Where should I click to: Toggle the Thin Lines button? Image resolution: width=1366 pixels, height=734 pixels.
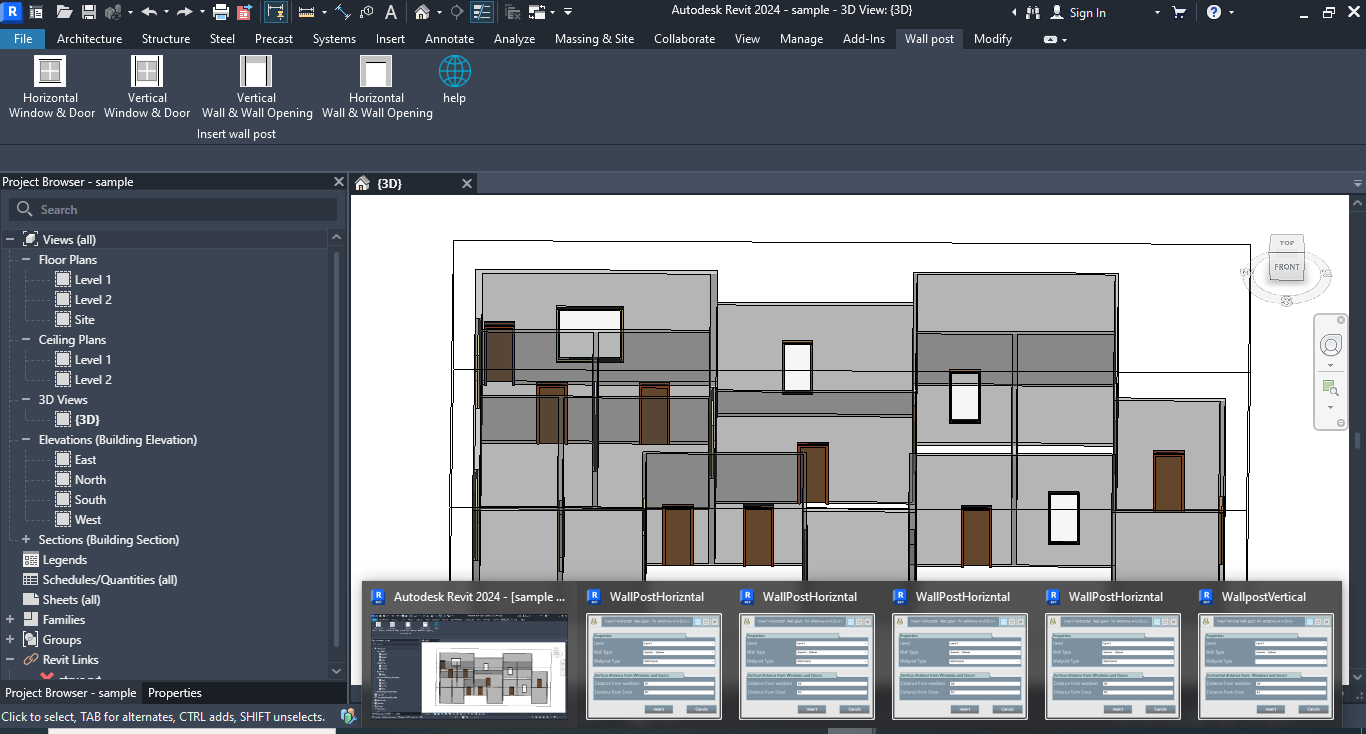482,12
